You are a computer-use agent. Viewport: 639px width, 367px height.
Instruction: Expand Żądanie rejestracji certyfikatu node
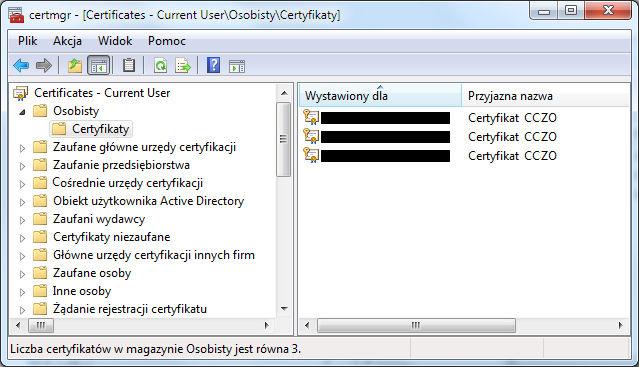coord(22,310)
